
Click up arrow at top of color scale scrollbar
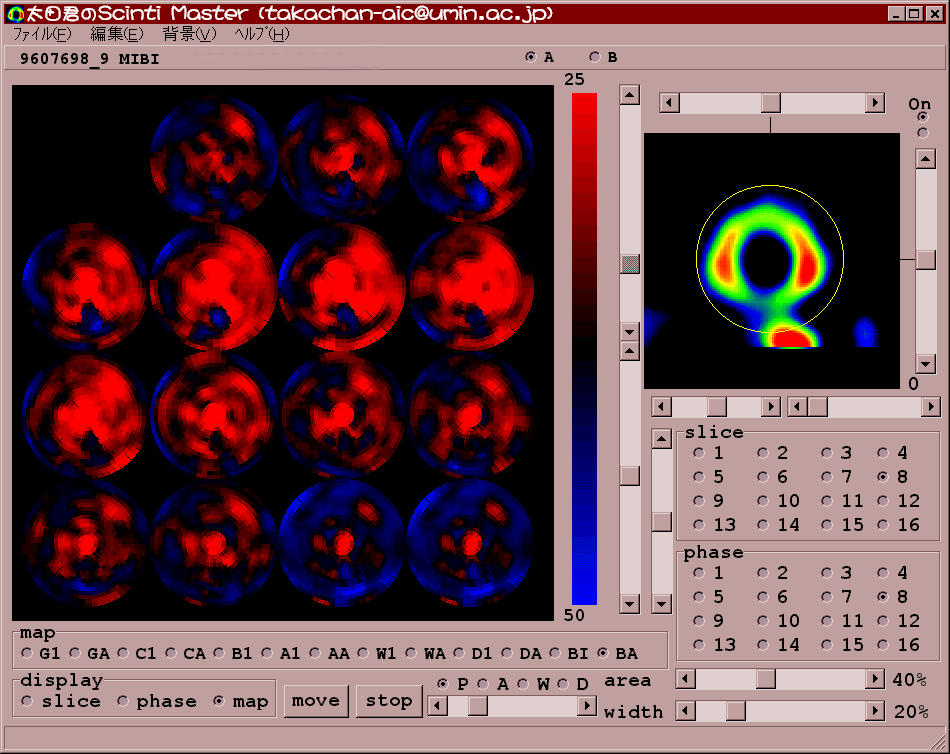pos(629,95)
